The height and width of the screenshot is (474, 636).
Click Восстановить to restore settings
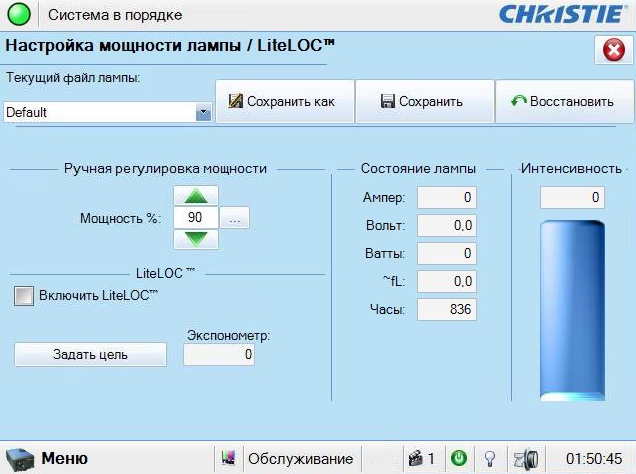coord(563,101)
